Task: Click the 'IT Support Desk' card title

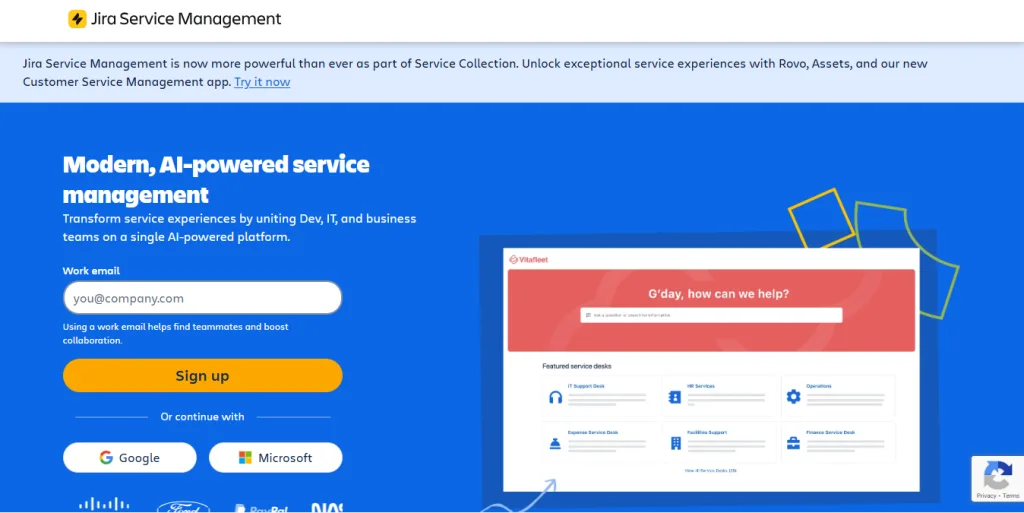Action: point(586,386)
